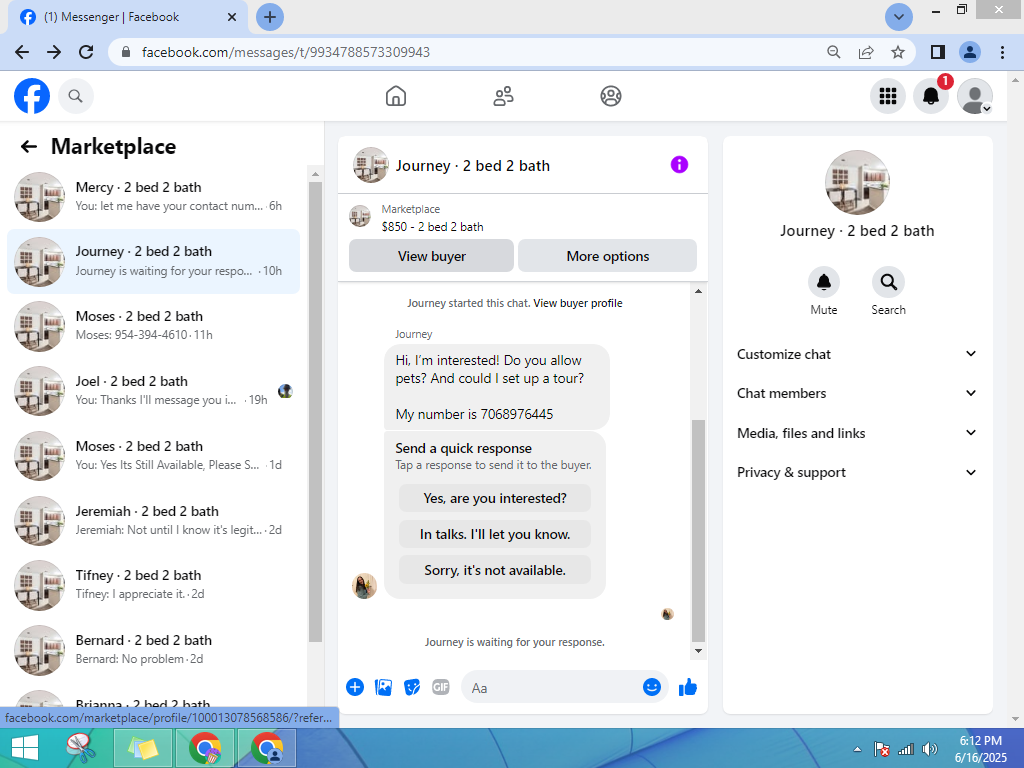Open the View buyer profile link
The width and height of the screenshot is (1024, 768).
tap(578, 303)
